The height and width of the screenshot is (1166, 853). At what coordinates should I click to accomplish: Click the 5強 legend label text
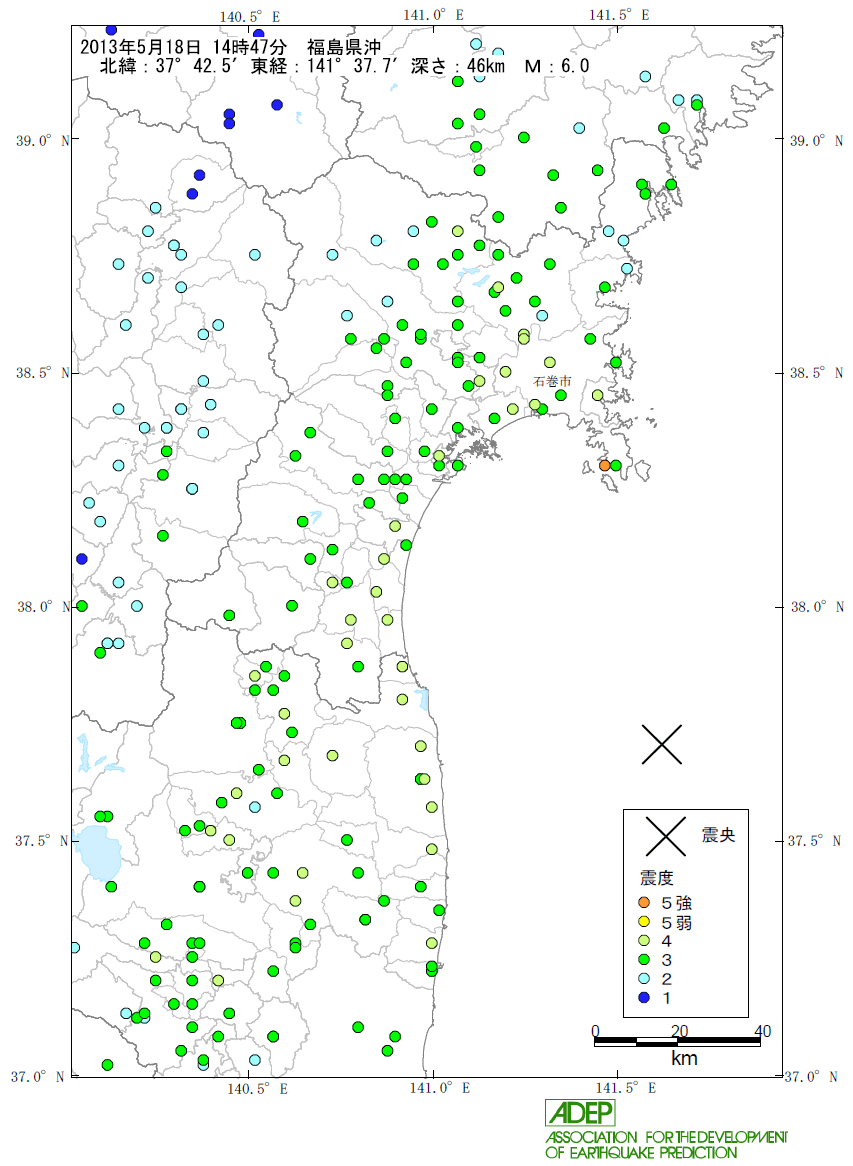tap(677, 903)
